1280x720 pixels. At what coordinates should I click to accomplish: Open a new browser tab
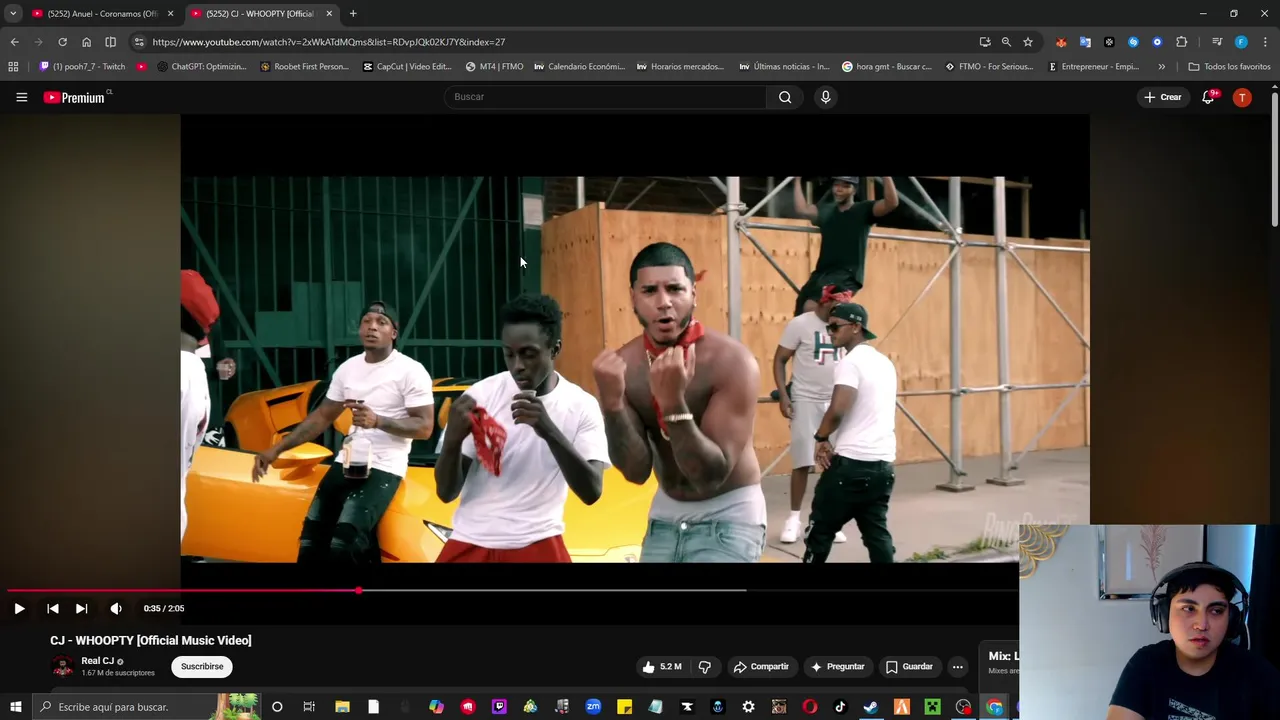pos(353,14)
